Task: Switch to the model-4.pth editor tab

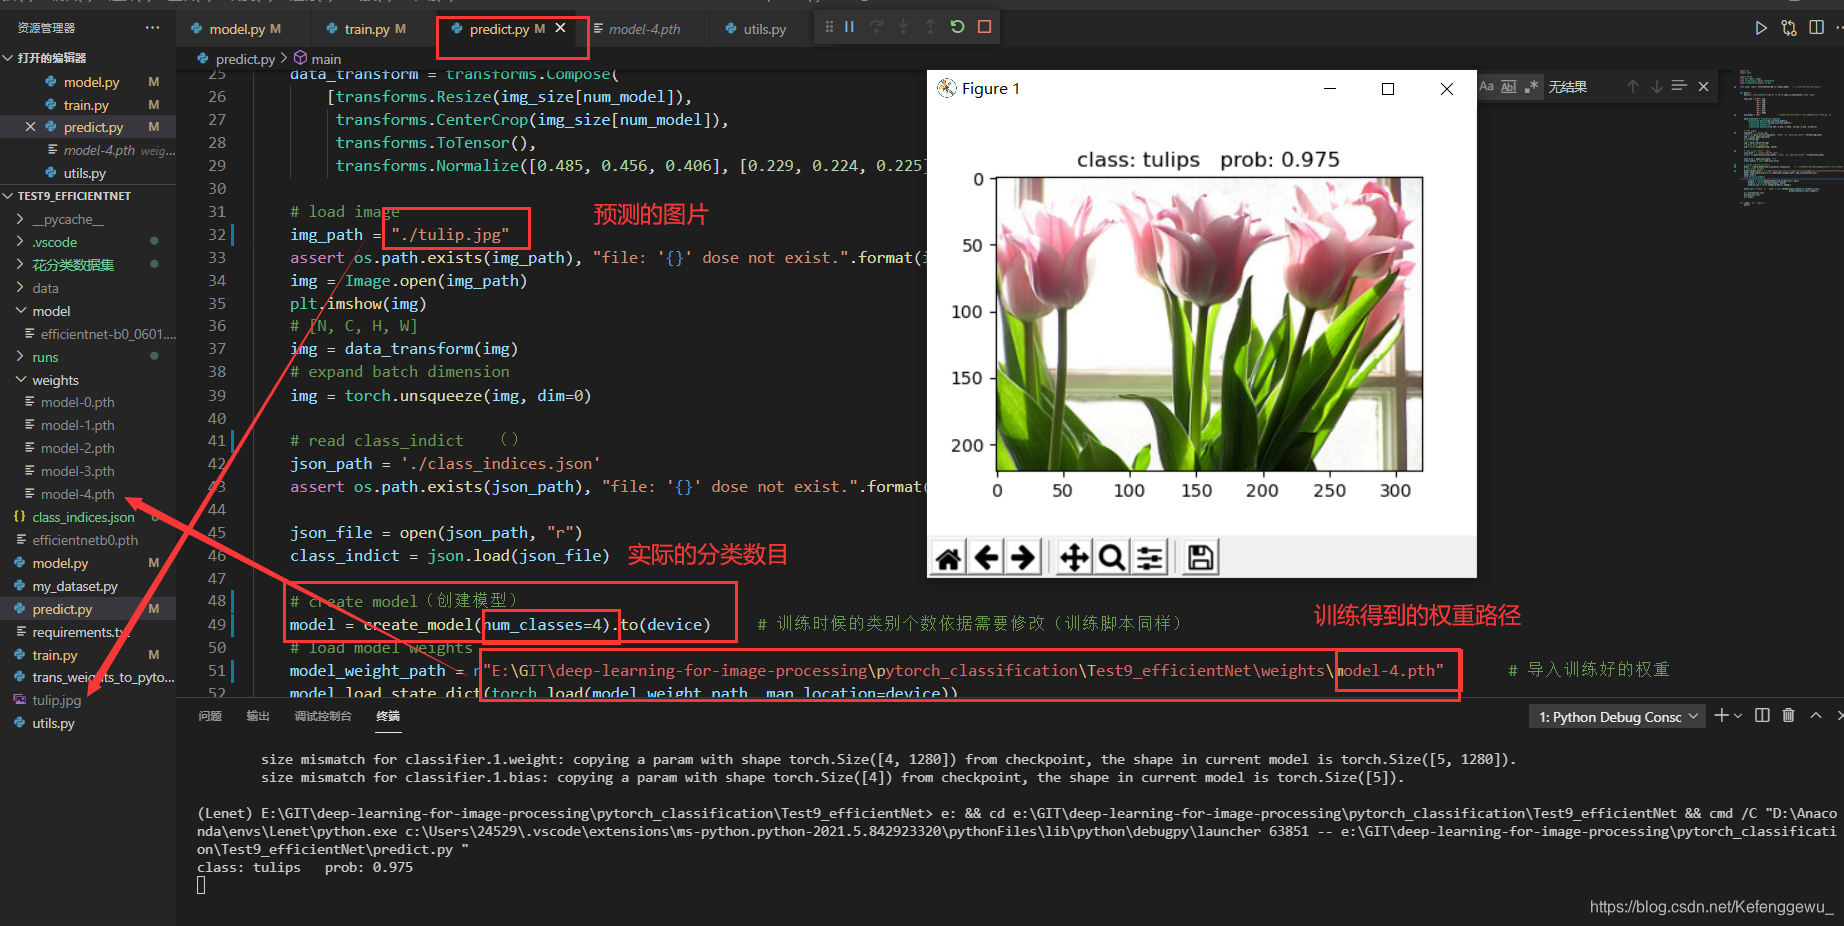Action: pos(645,29)
